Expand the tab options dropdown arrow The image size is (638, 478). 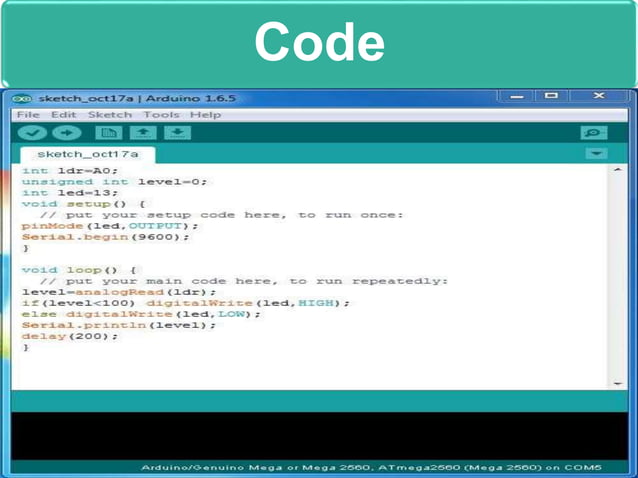[x=596, y=155]
